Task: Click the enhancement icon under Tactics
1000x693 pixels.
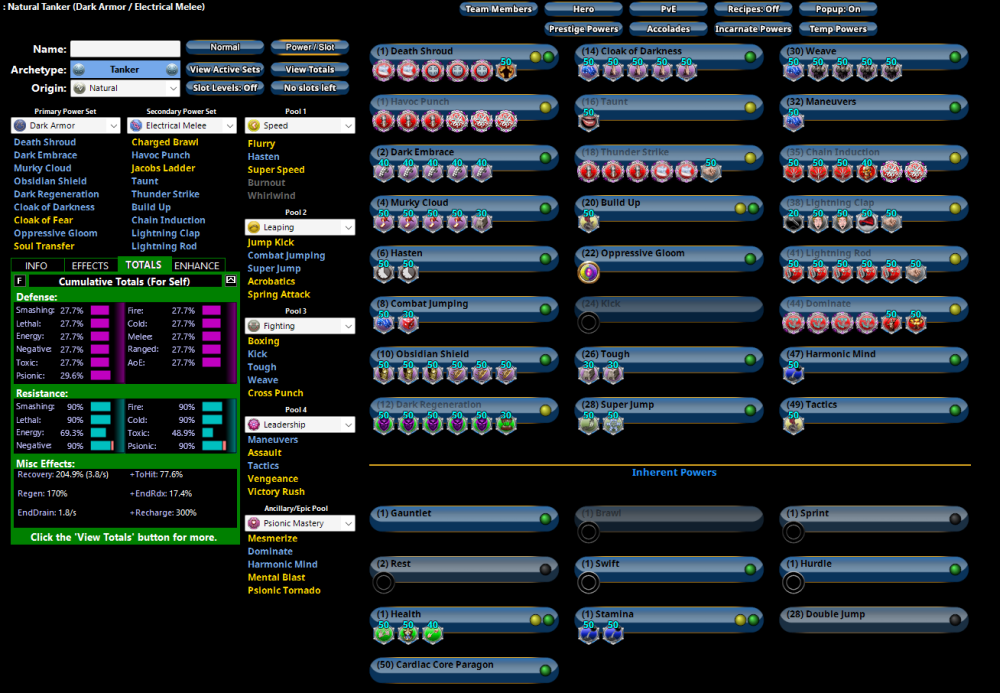Action: [794, 423]
